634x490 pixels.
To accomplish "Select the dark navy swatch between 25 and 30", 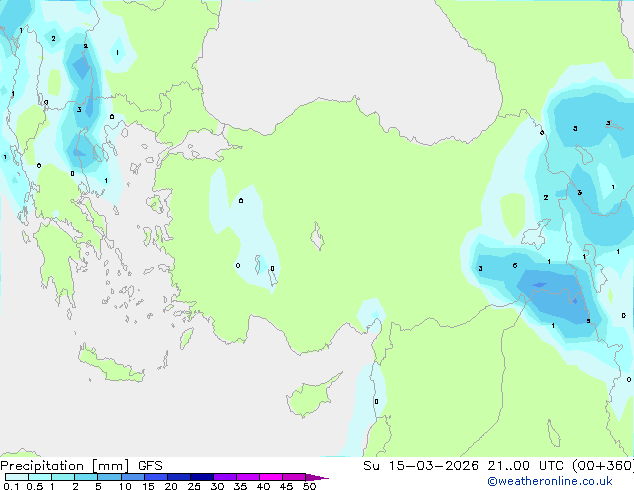I will (202, 477).
